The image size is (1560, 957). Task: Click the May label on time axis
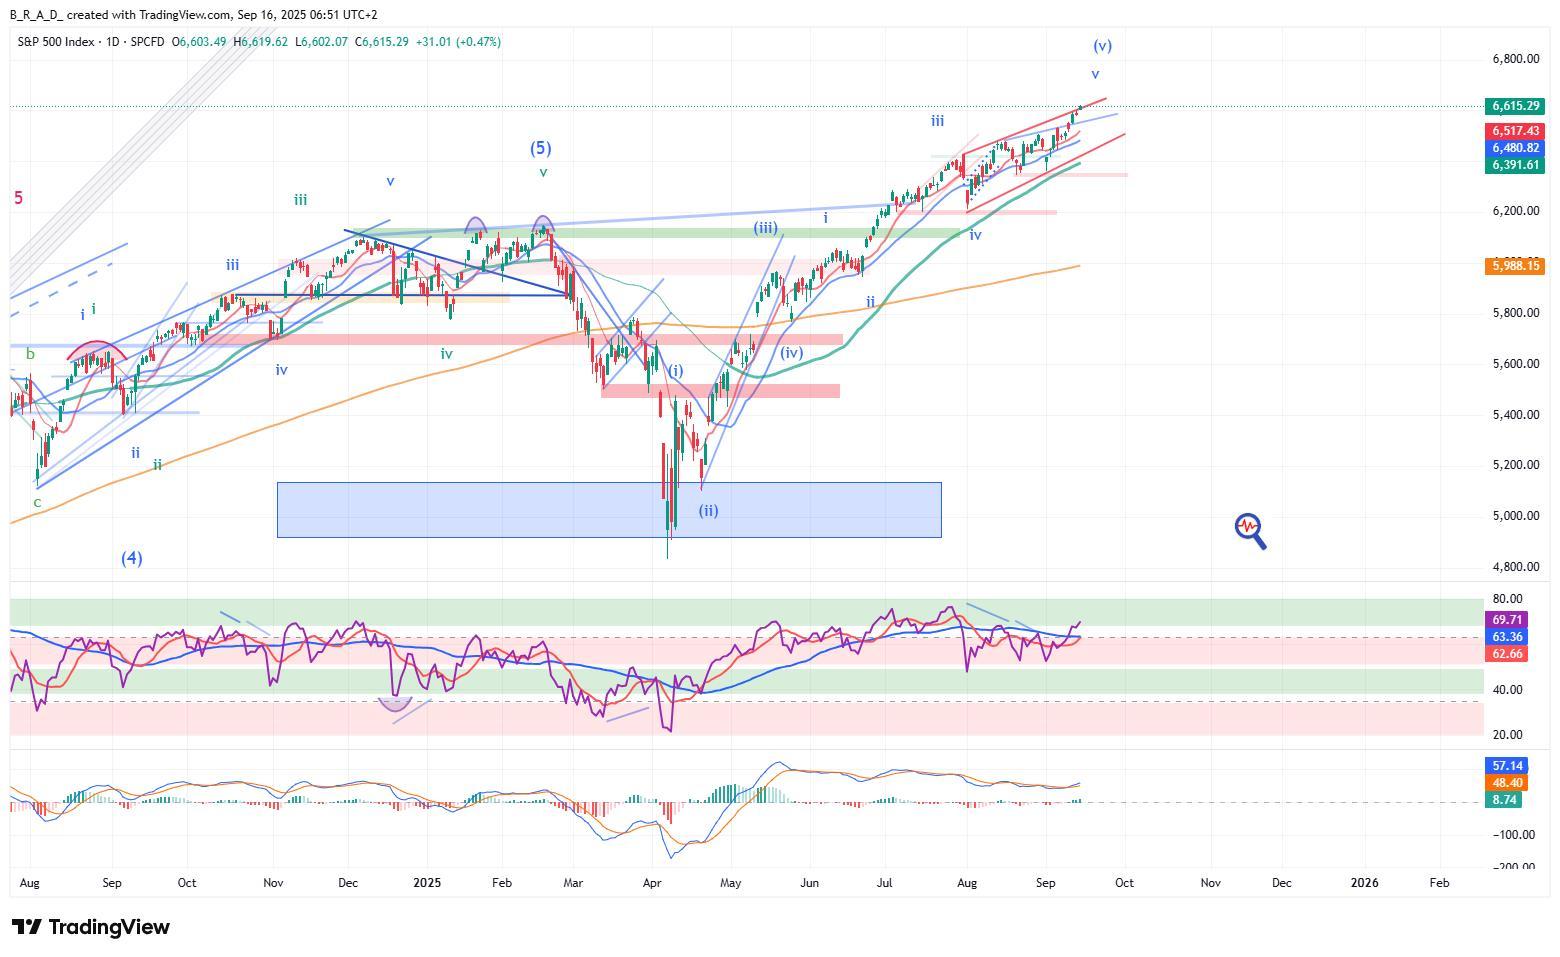point(731,883)
